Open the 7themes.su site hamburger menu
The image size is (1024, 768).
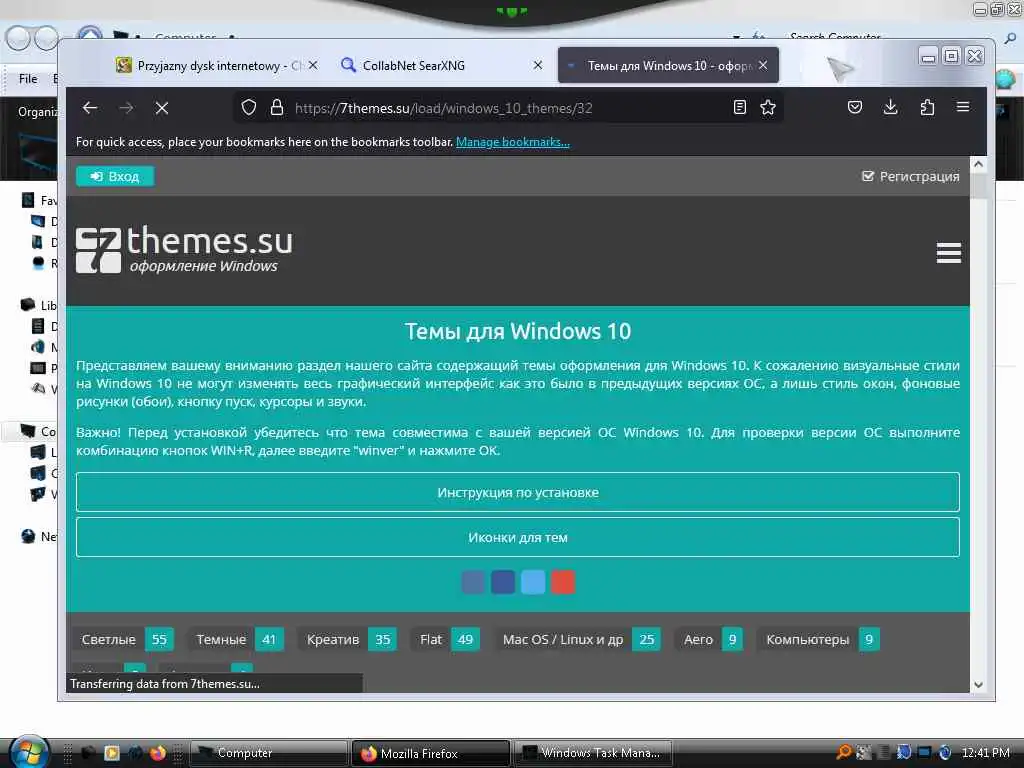(x=948, y=253)
